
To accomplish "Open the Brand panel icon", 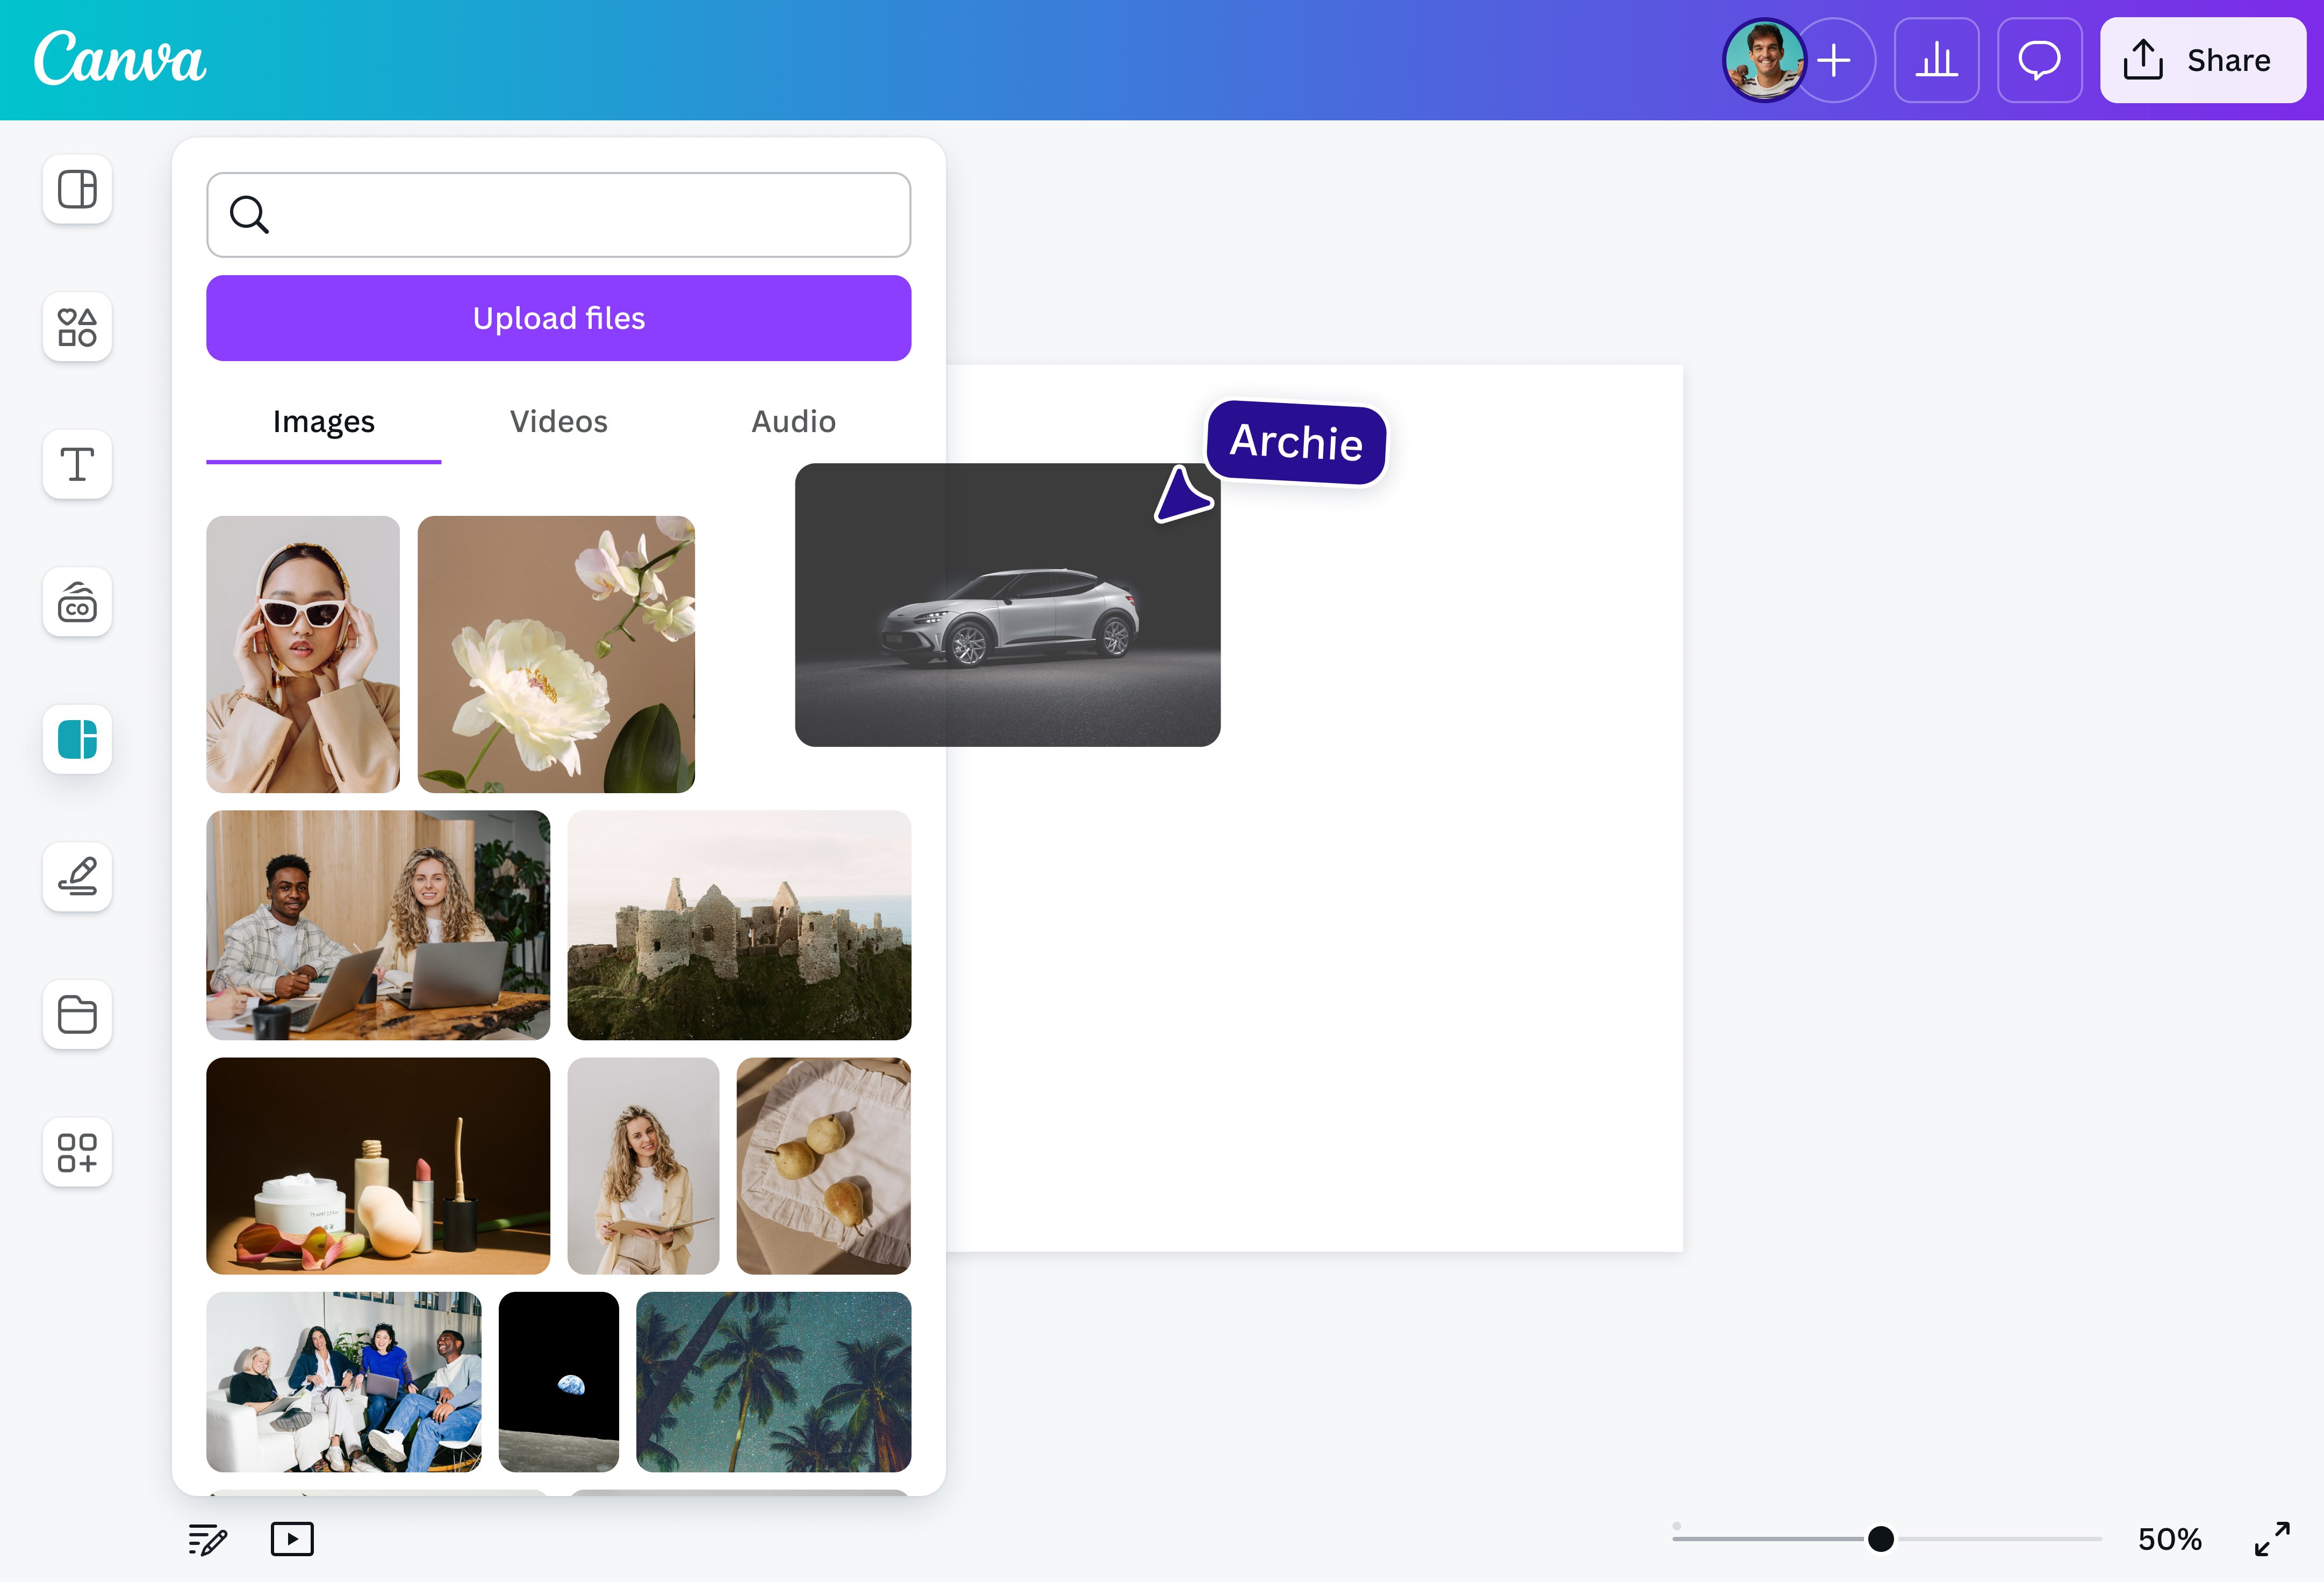I will pos(77,602).
